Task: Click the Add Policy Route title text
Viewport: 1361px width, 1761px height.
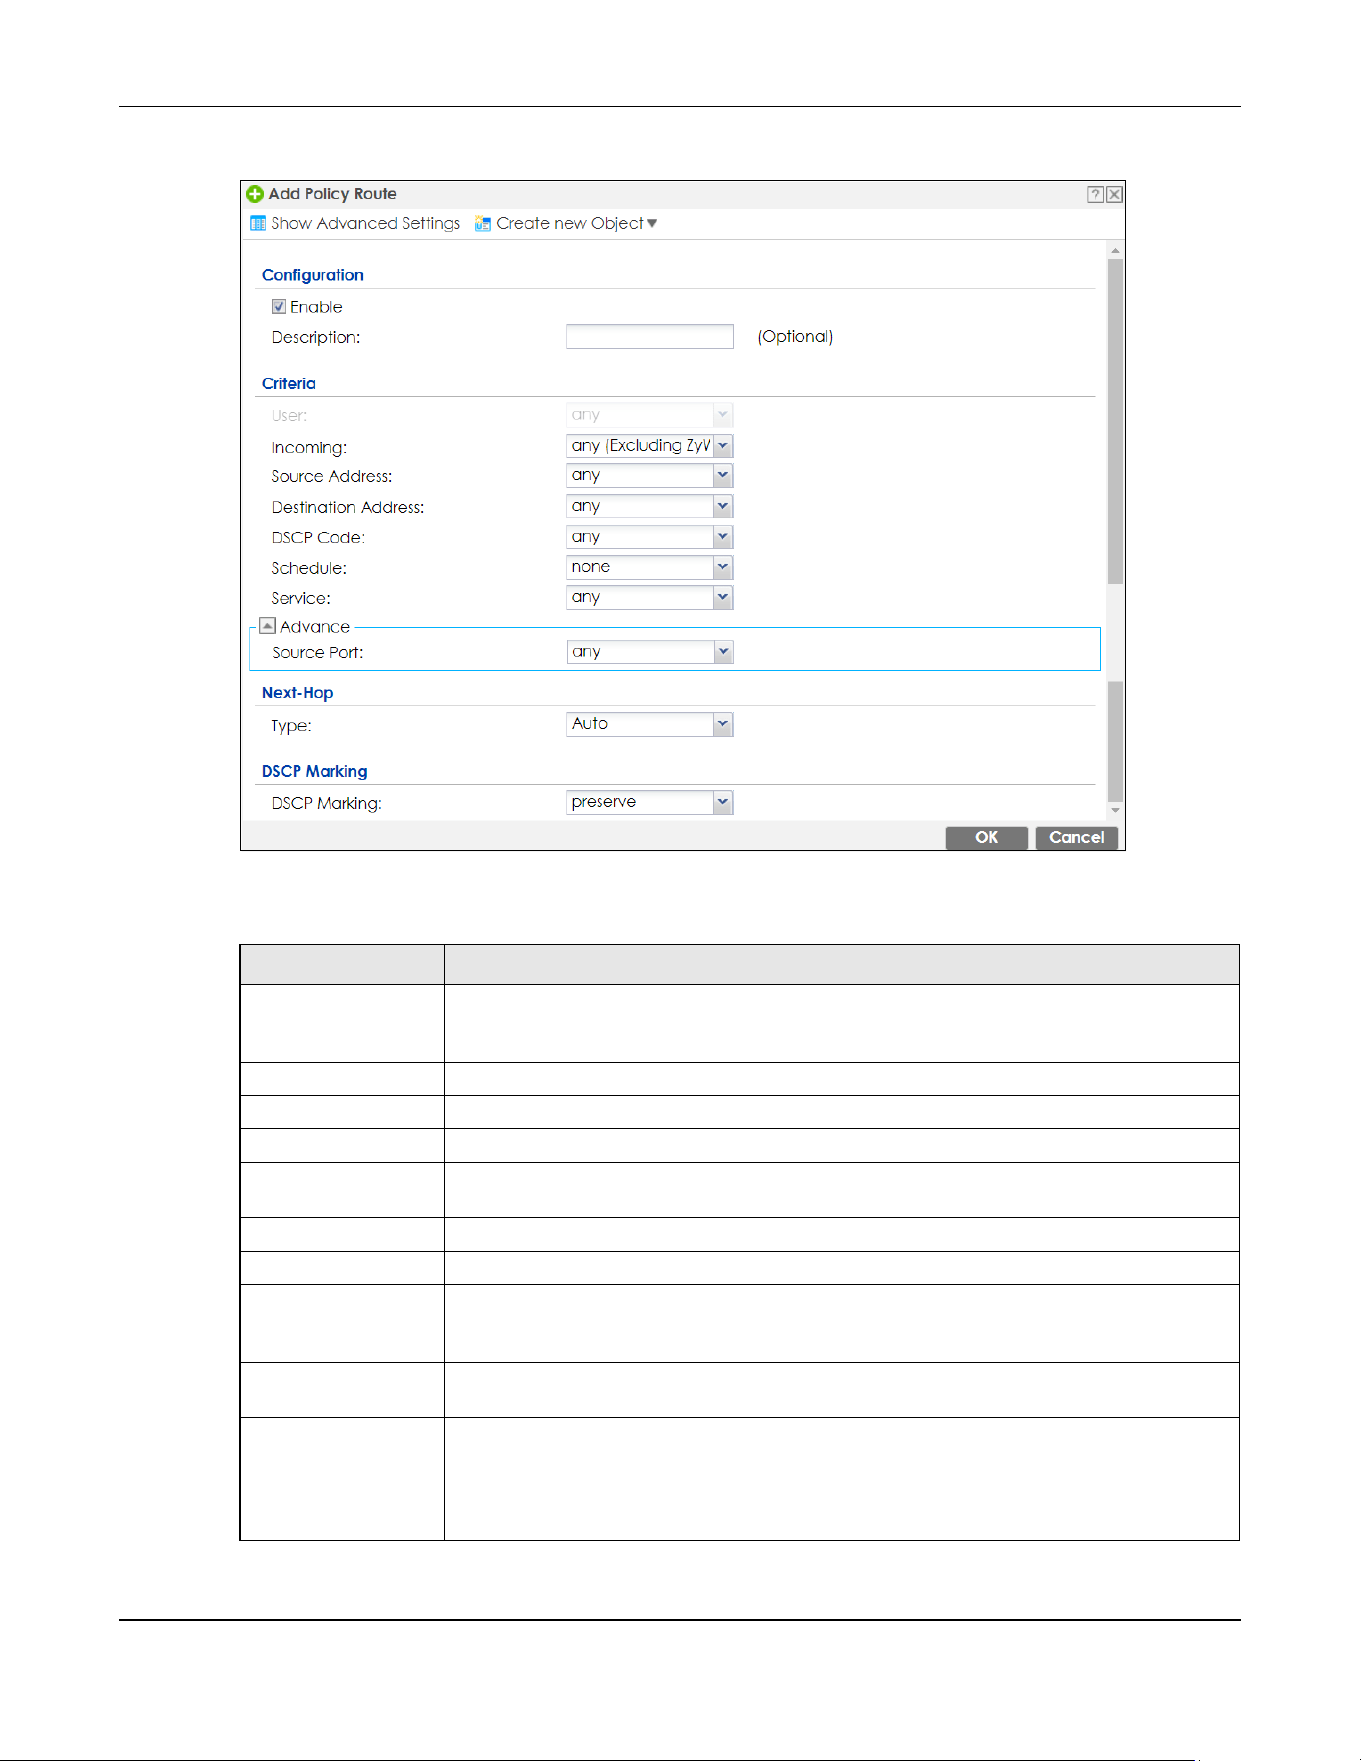Action: point(333,194)
